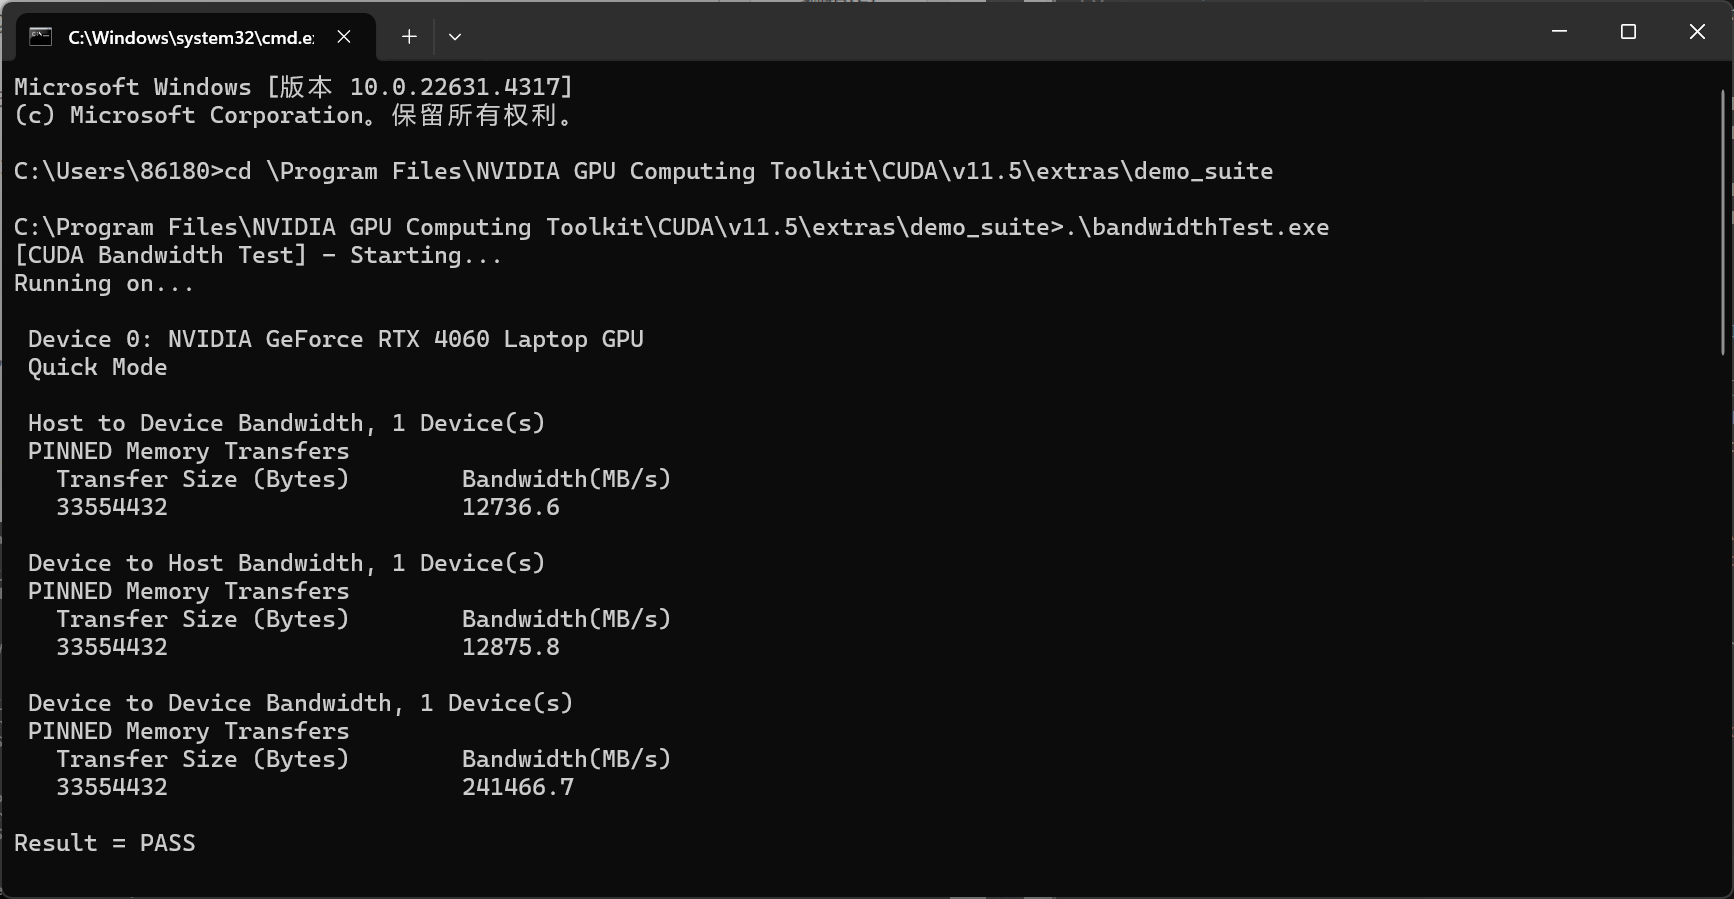Close the terminal window
The height and width of the screenshot is (899, 1734).
[x=1697, y=32]
